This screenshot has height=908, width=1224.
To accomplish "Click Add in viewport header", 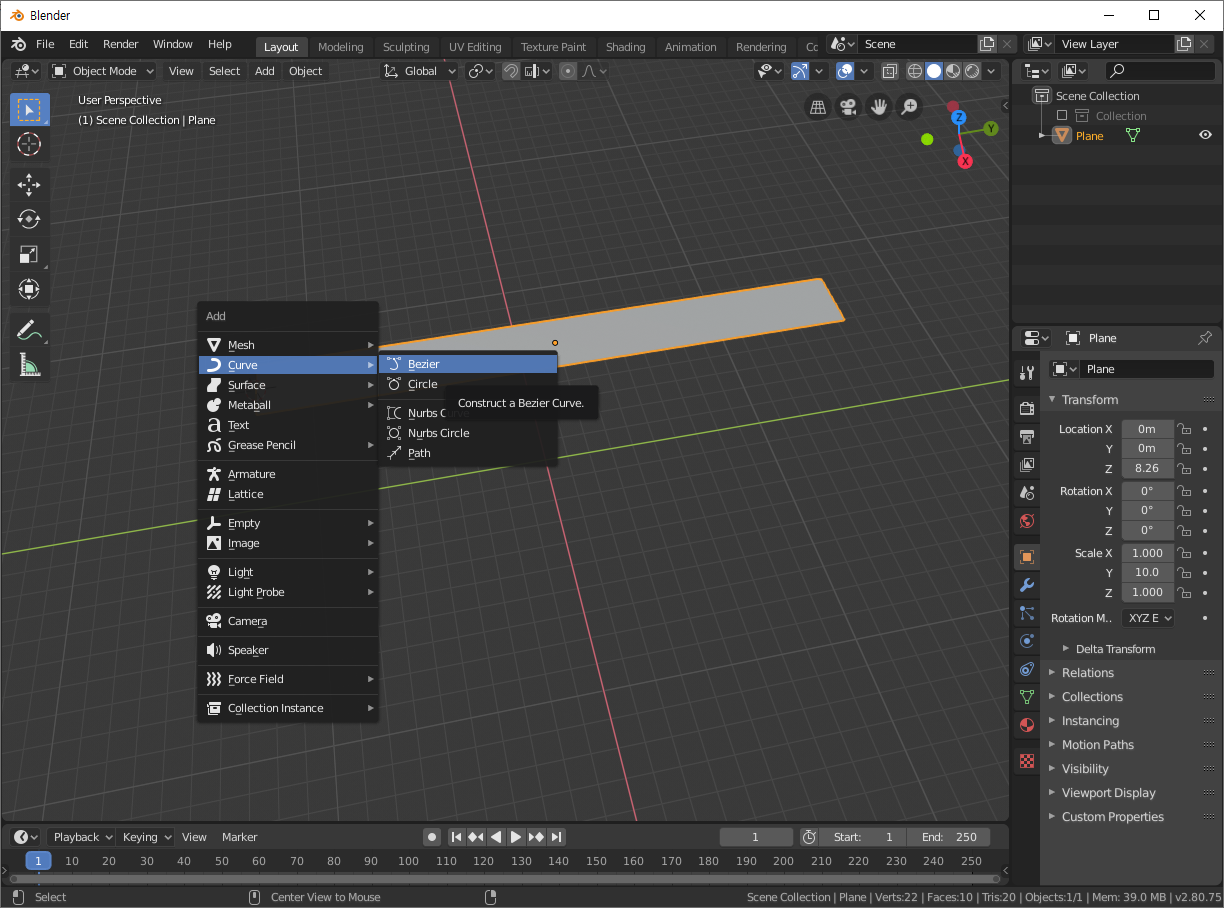I will [x=264, y=71].
